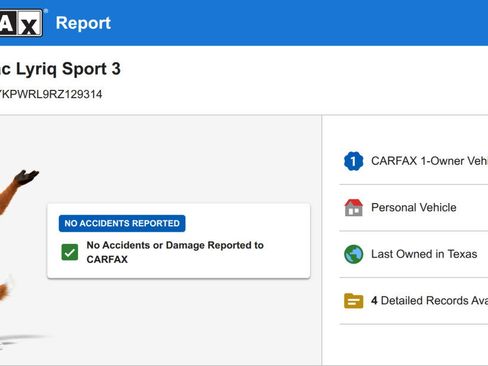Click the yellow folder Detailed Records icon
Viewport: 488px width, 366px height.
[x=353, y=301]
